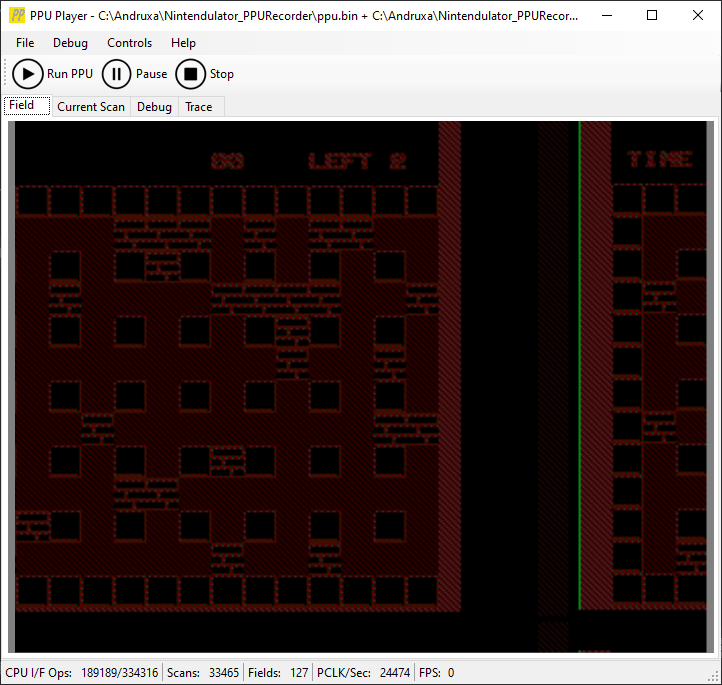Switch to the Trace tab
The height and width of the screenshot is (685, 722).
[x=199, y=107]
